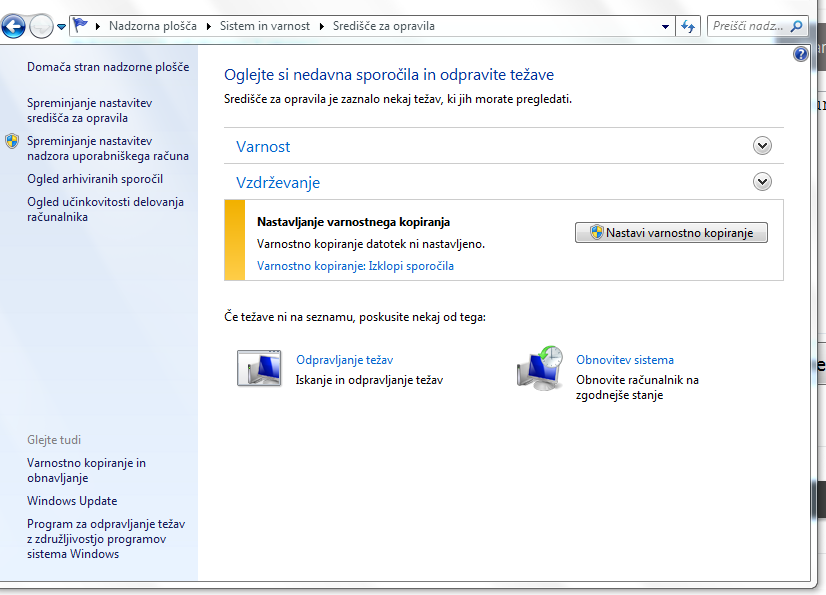Open Domača stran nadzorne plošče link
Viewport: 826px width, 595px height.
(x=108, y=67)
